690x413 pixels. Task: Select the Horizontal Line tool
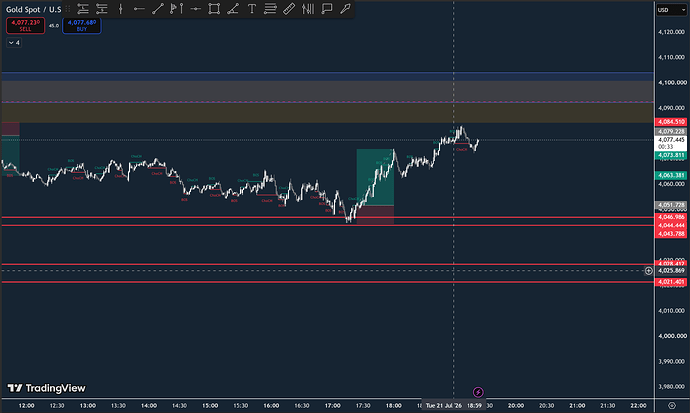(195, 9)
